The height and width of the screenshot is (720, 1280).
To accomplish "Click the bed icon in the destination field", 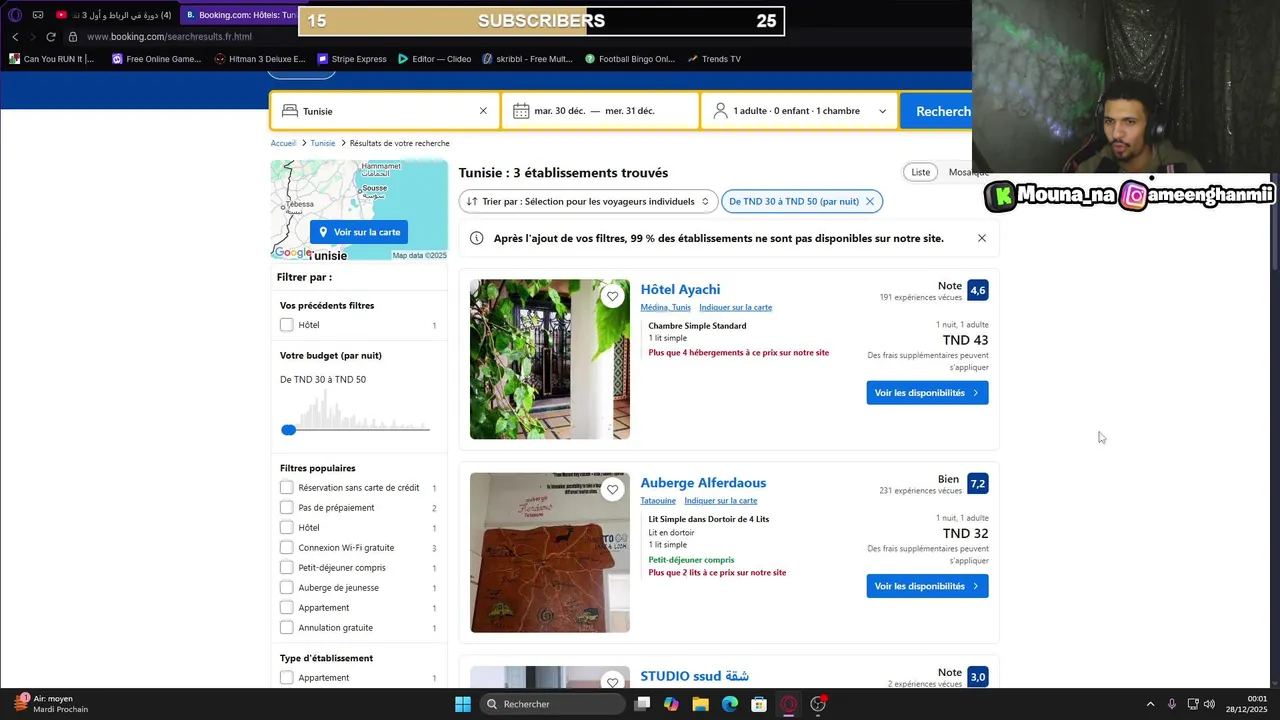I will [290, 111].
